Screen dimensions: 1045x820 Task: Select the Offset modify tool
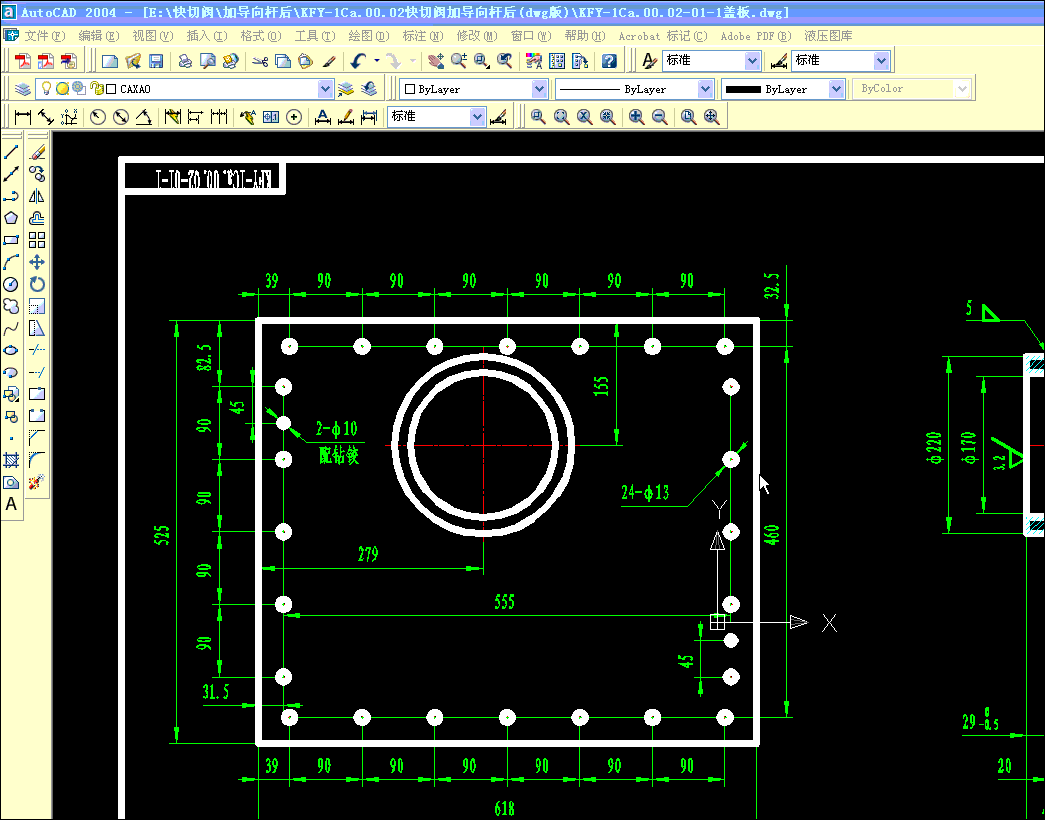(37, 218)
